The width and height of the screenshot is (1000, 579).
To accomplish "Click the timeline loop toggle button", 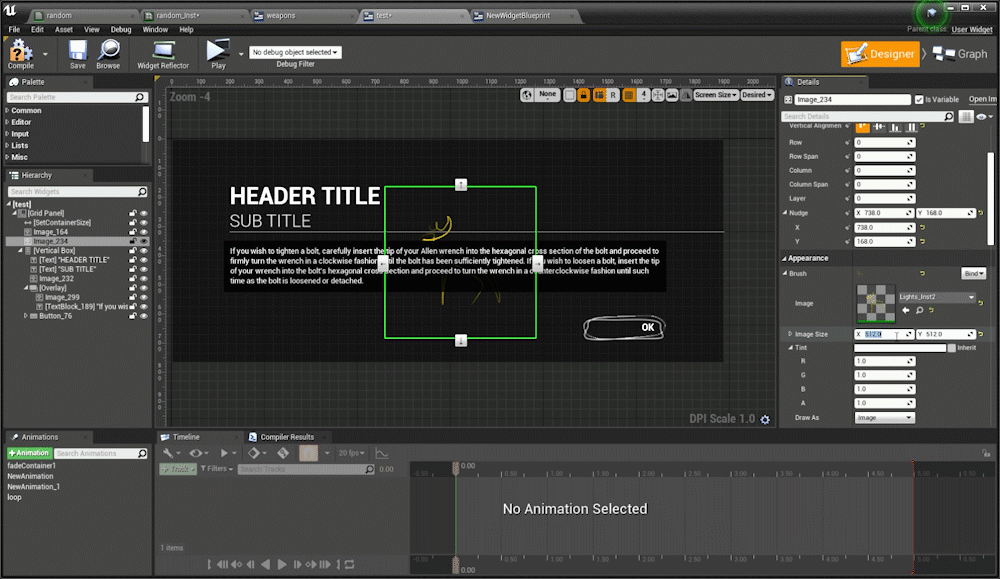I will tap(349, 564).
